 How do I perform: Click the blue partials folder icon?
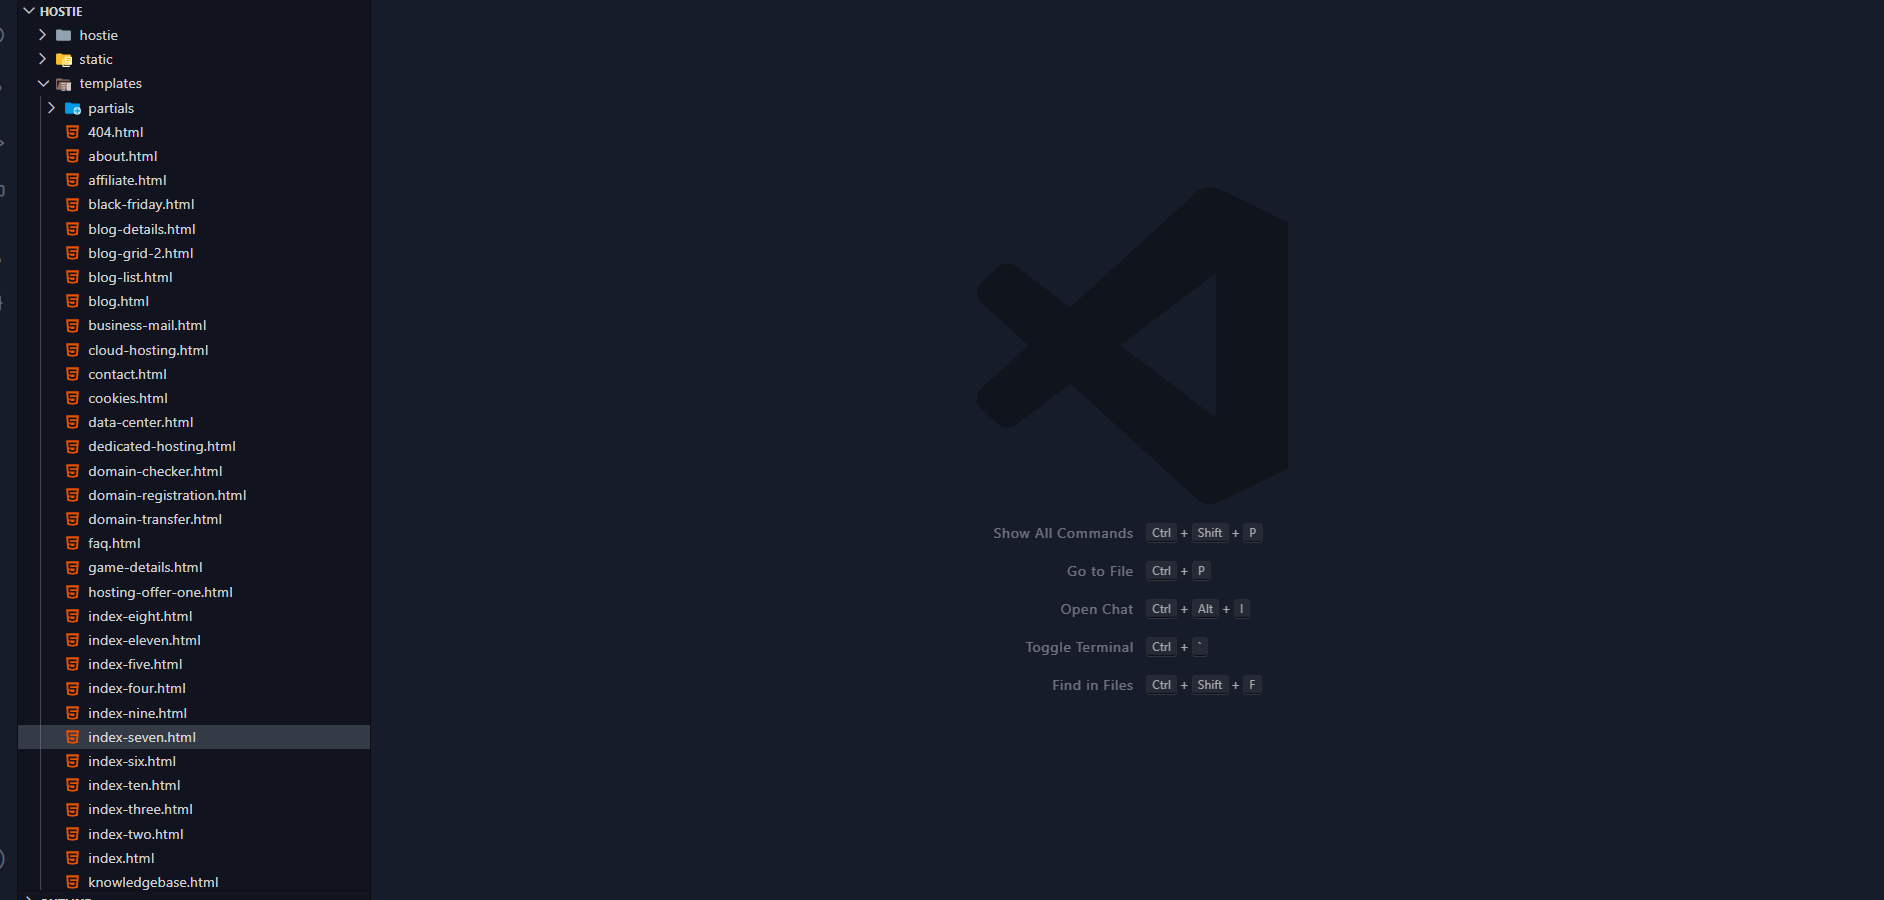coord(73,108)
